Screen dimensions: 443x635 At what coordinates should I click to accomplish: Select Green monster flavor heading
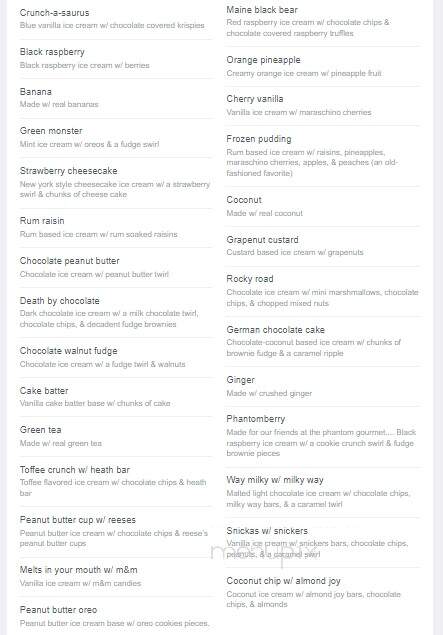51,131
